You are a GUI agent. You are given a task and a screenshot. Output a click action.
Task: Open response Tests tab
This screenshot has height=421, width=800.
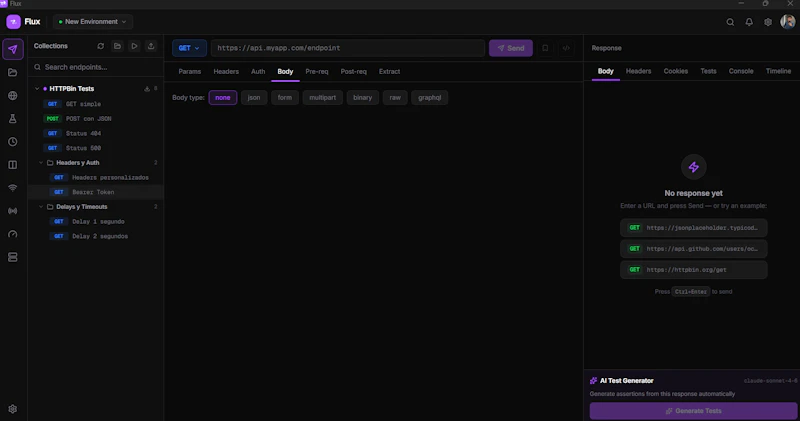tap(708, 71)
